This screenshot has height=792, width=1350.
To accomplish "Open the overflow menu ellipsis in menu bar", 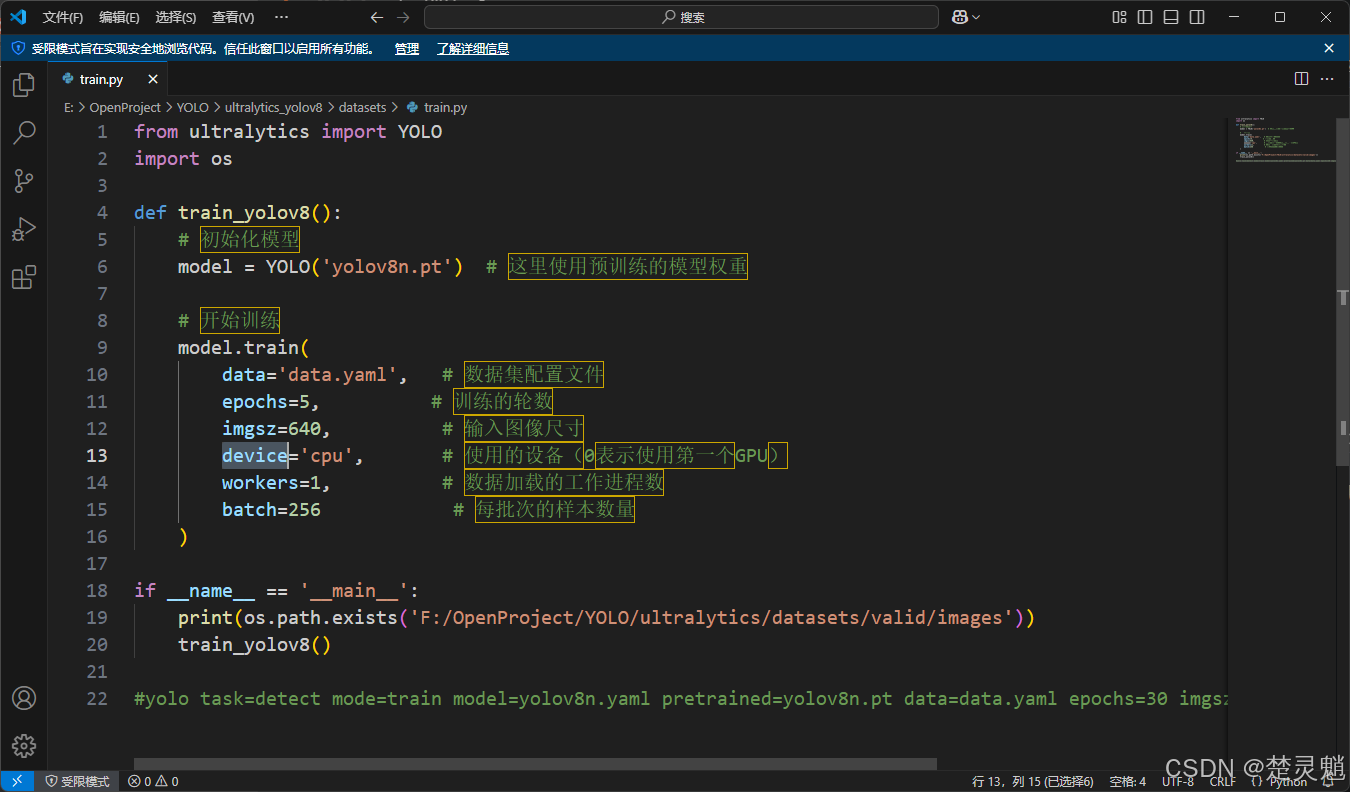I will tap(281, 17).
